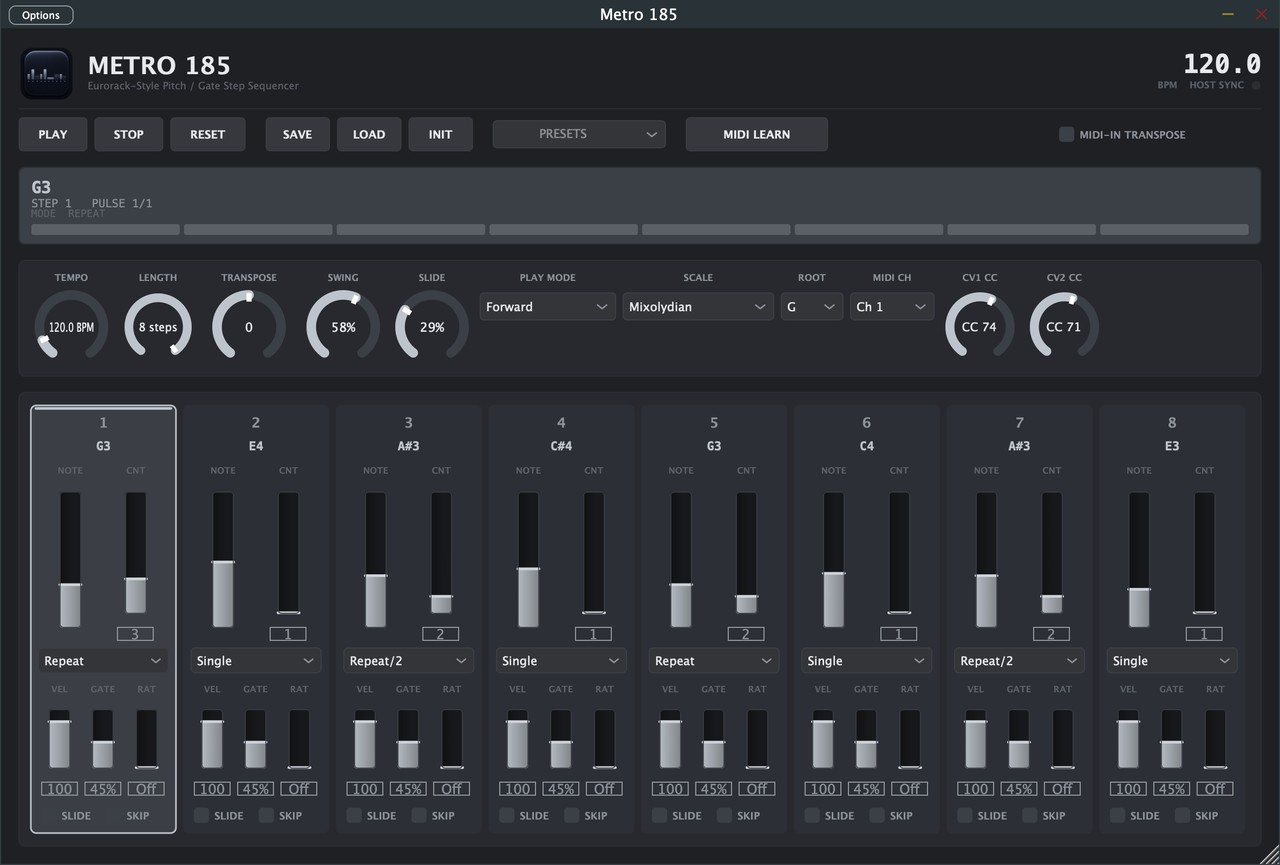This screenshot has height=865, width=1280.
Task: Open the Scale dropdown showing Mixolydian
Action: coord(698,307)
